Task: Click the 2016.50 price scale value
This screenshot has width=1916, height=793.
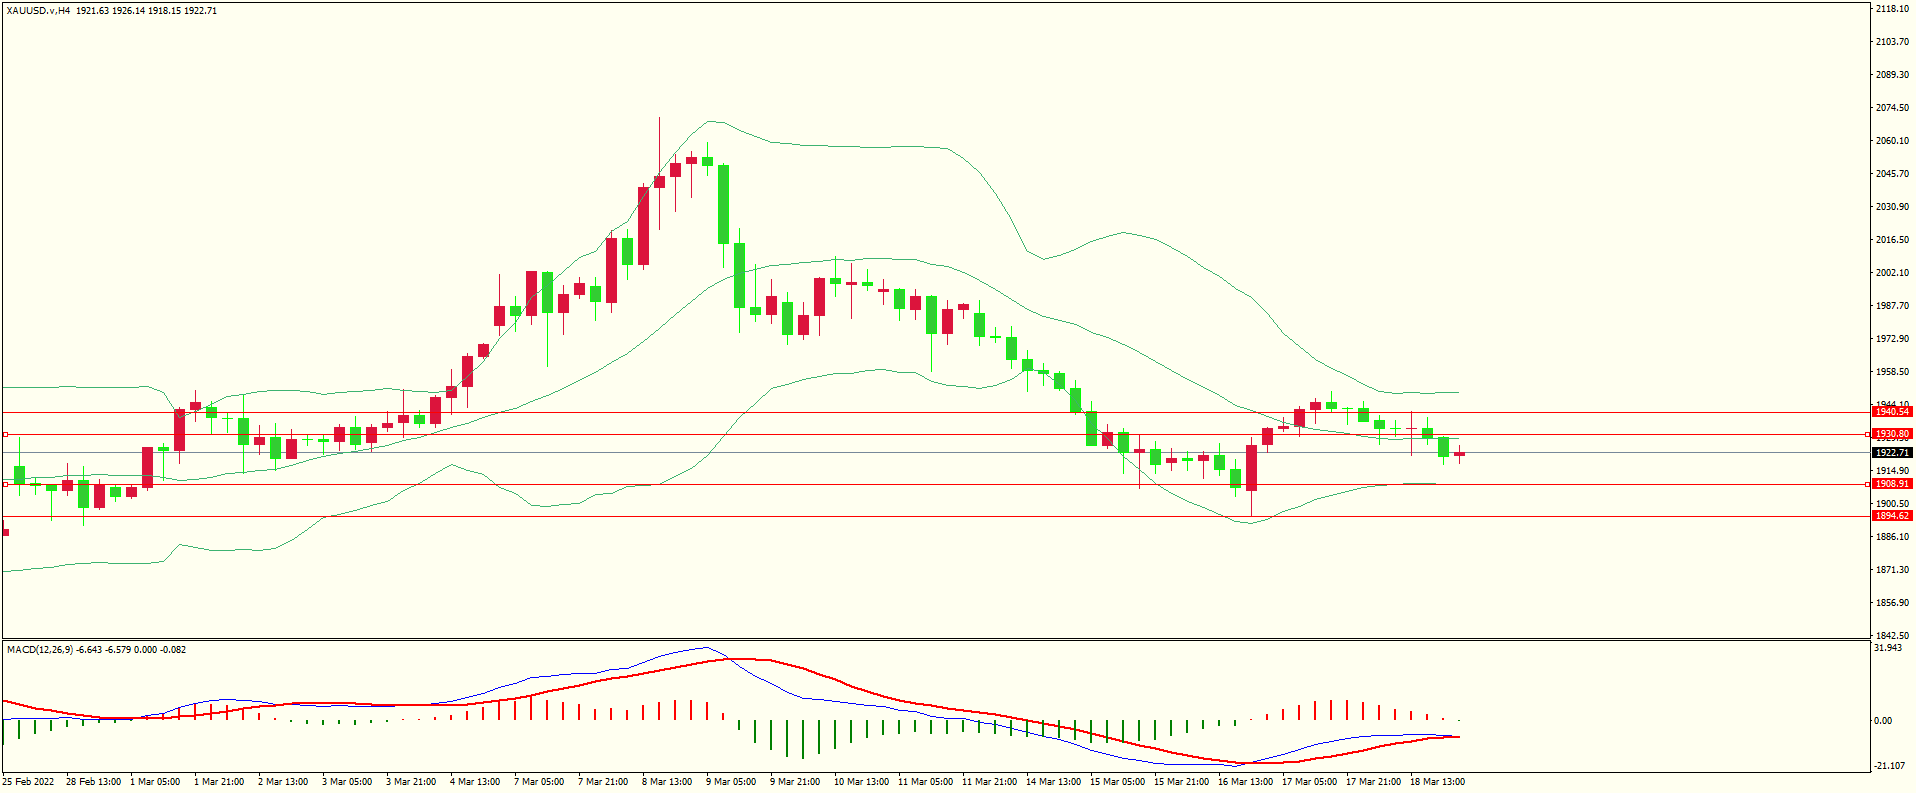Action: point(1892,240)
